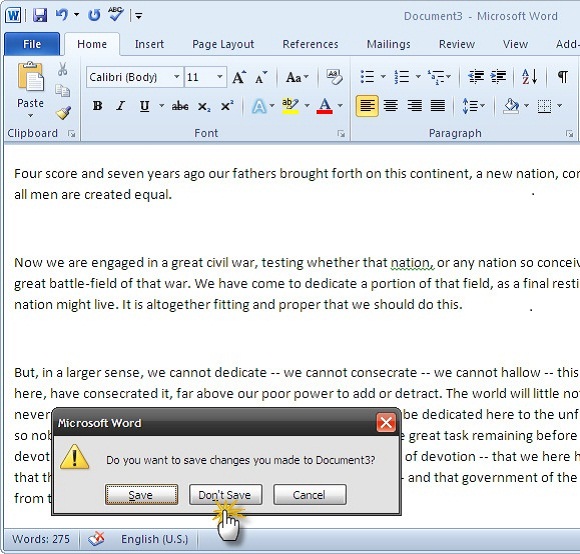Toggle Show/Hide paragraph marks

(563, 77)
